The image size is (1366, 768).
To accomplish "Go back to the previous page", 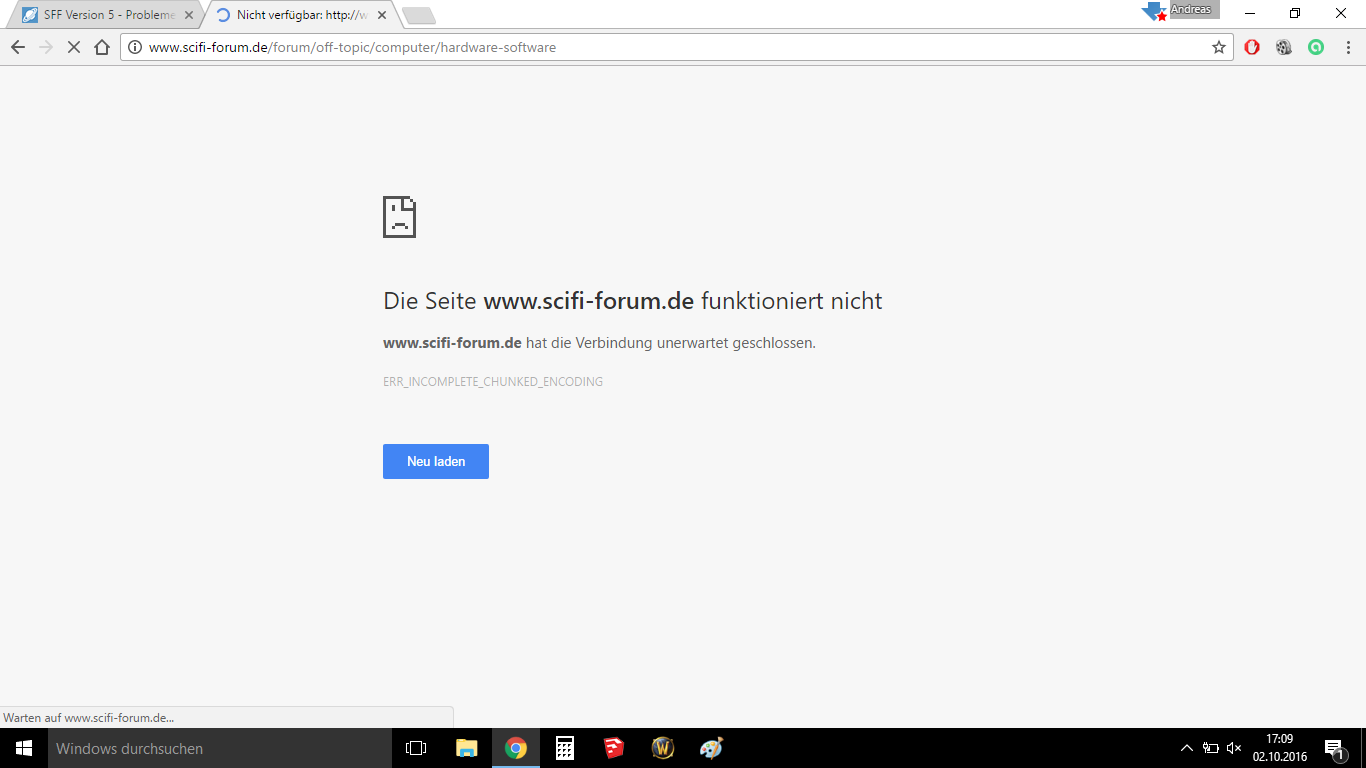I will 18,47.
